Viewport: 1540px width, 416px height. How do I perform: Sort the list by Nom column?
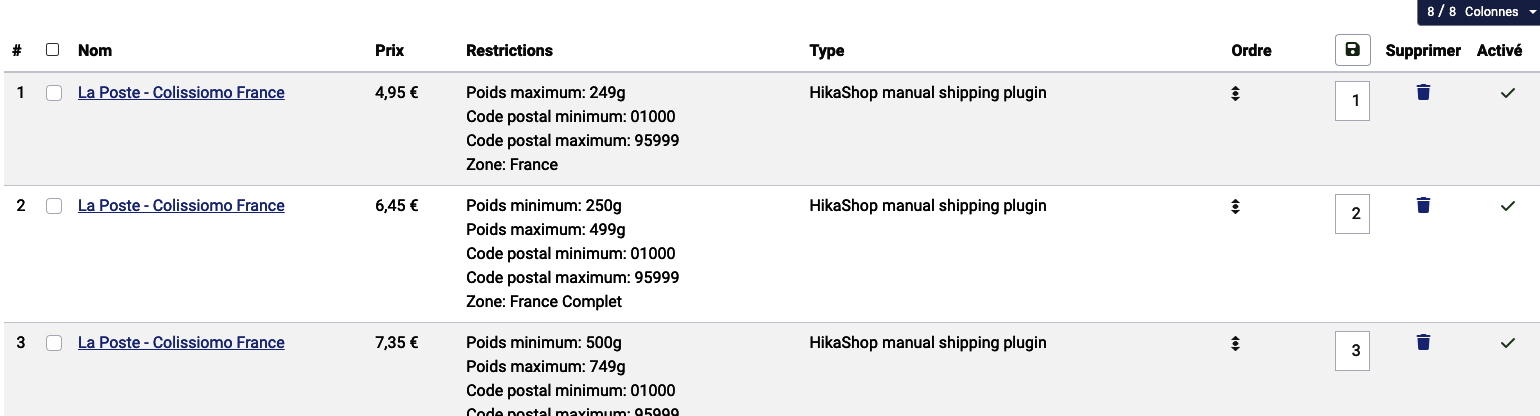click(x=95, y=50)
